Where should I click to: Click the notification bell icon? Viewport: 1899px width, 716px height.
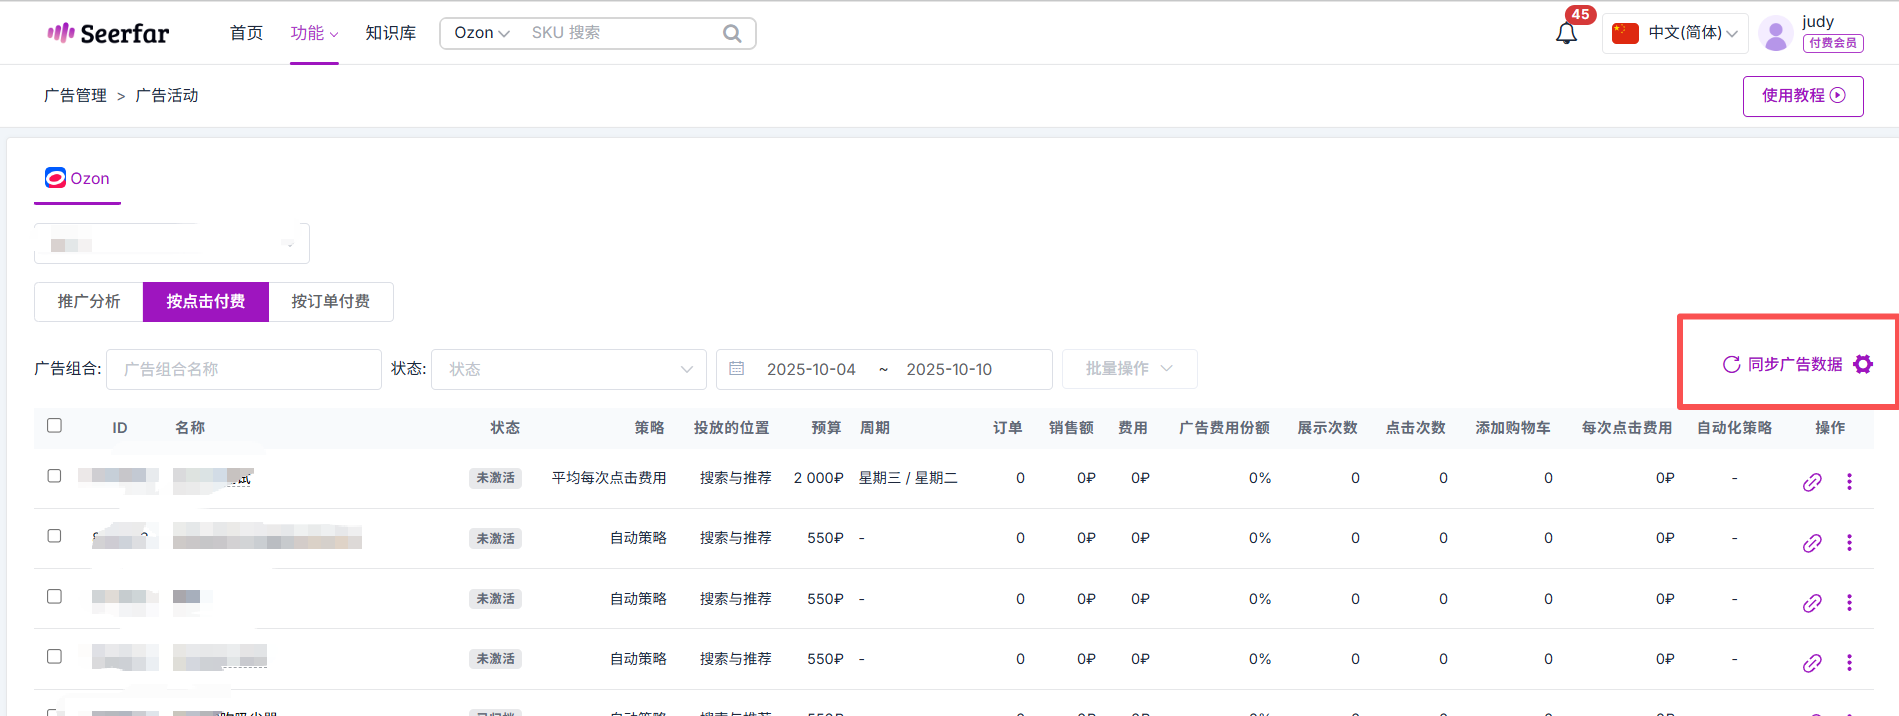point(1566,33)
